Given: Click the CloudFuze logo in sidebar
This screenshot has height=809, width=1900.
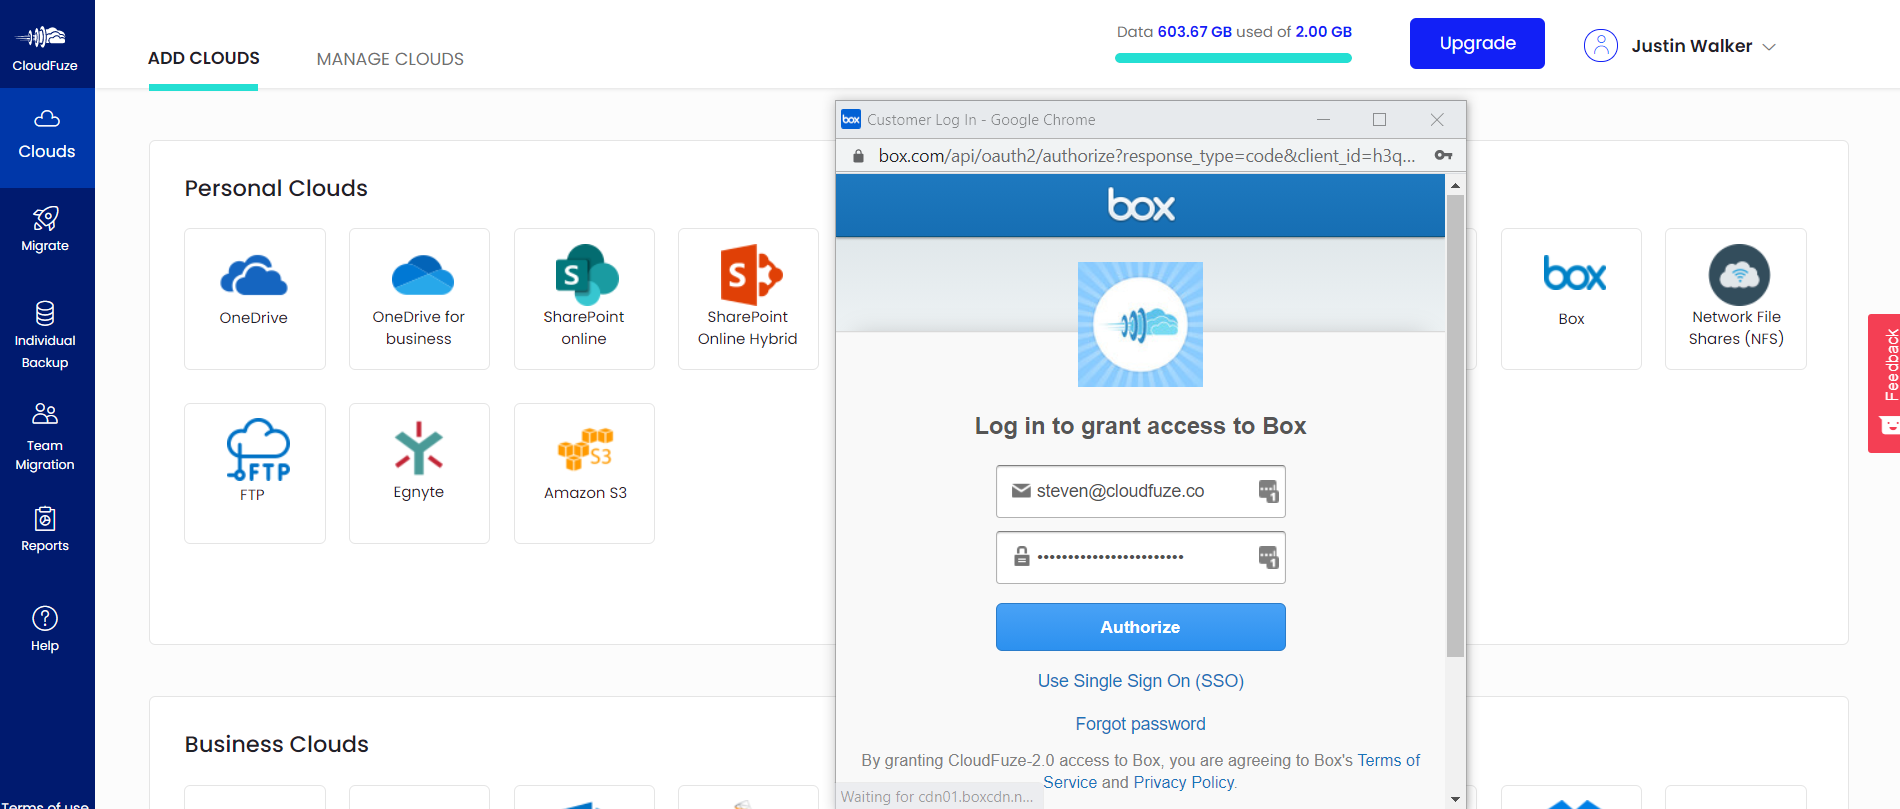Looking at the screenshot, I should tap(45, 47).
